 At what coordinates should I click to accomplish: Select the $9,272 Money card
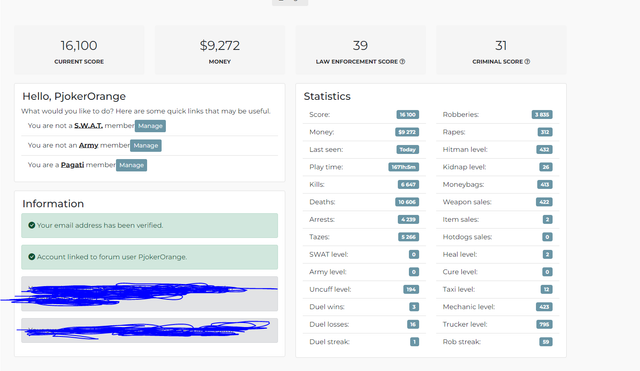click(220, 50)
